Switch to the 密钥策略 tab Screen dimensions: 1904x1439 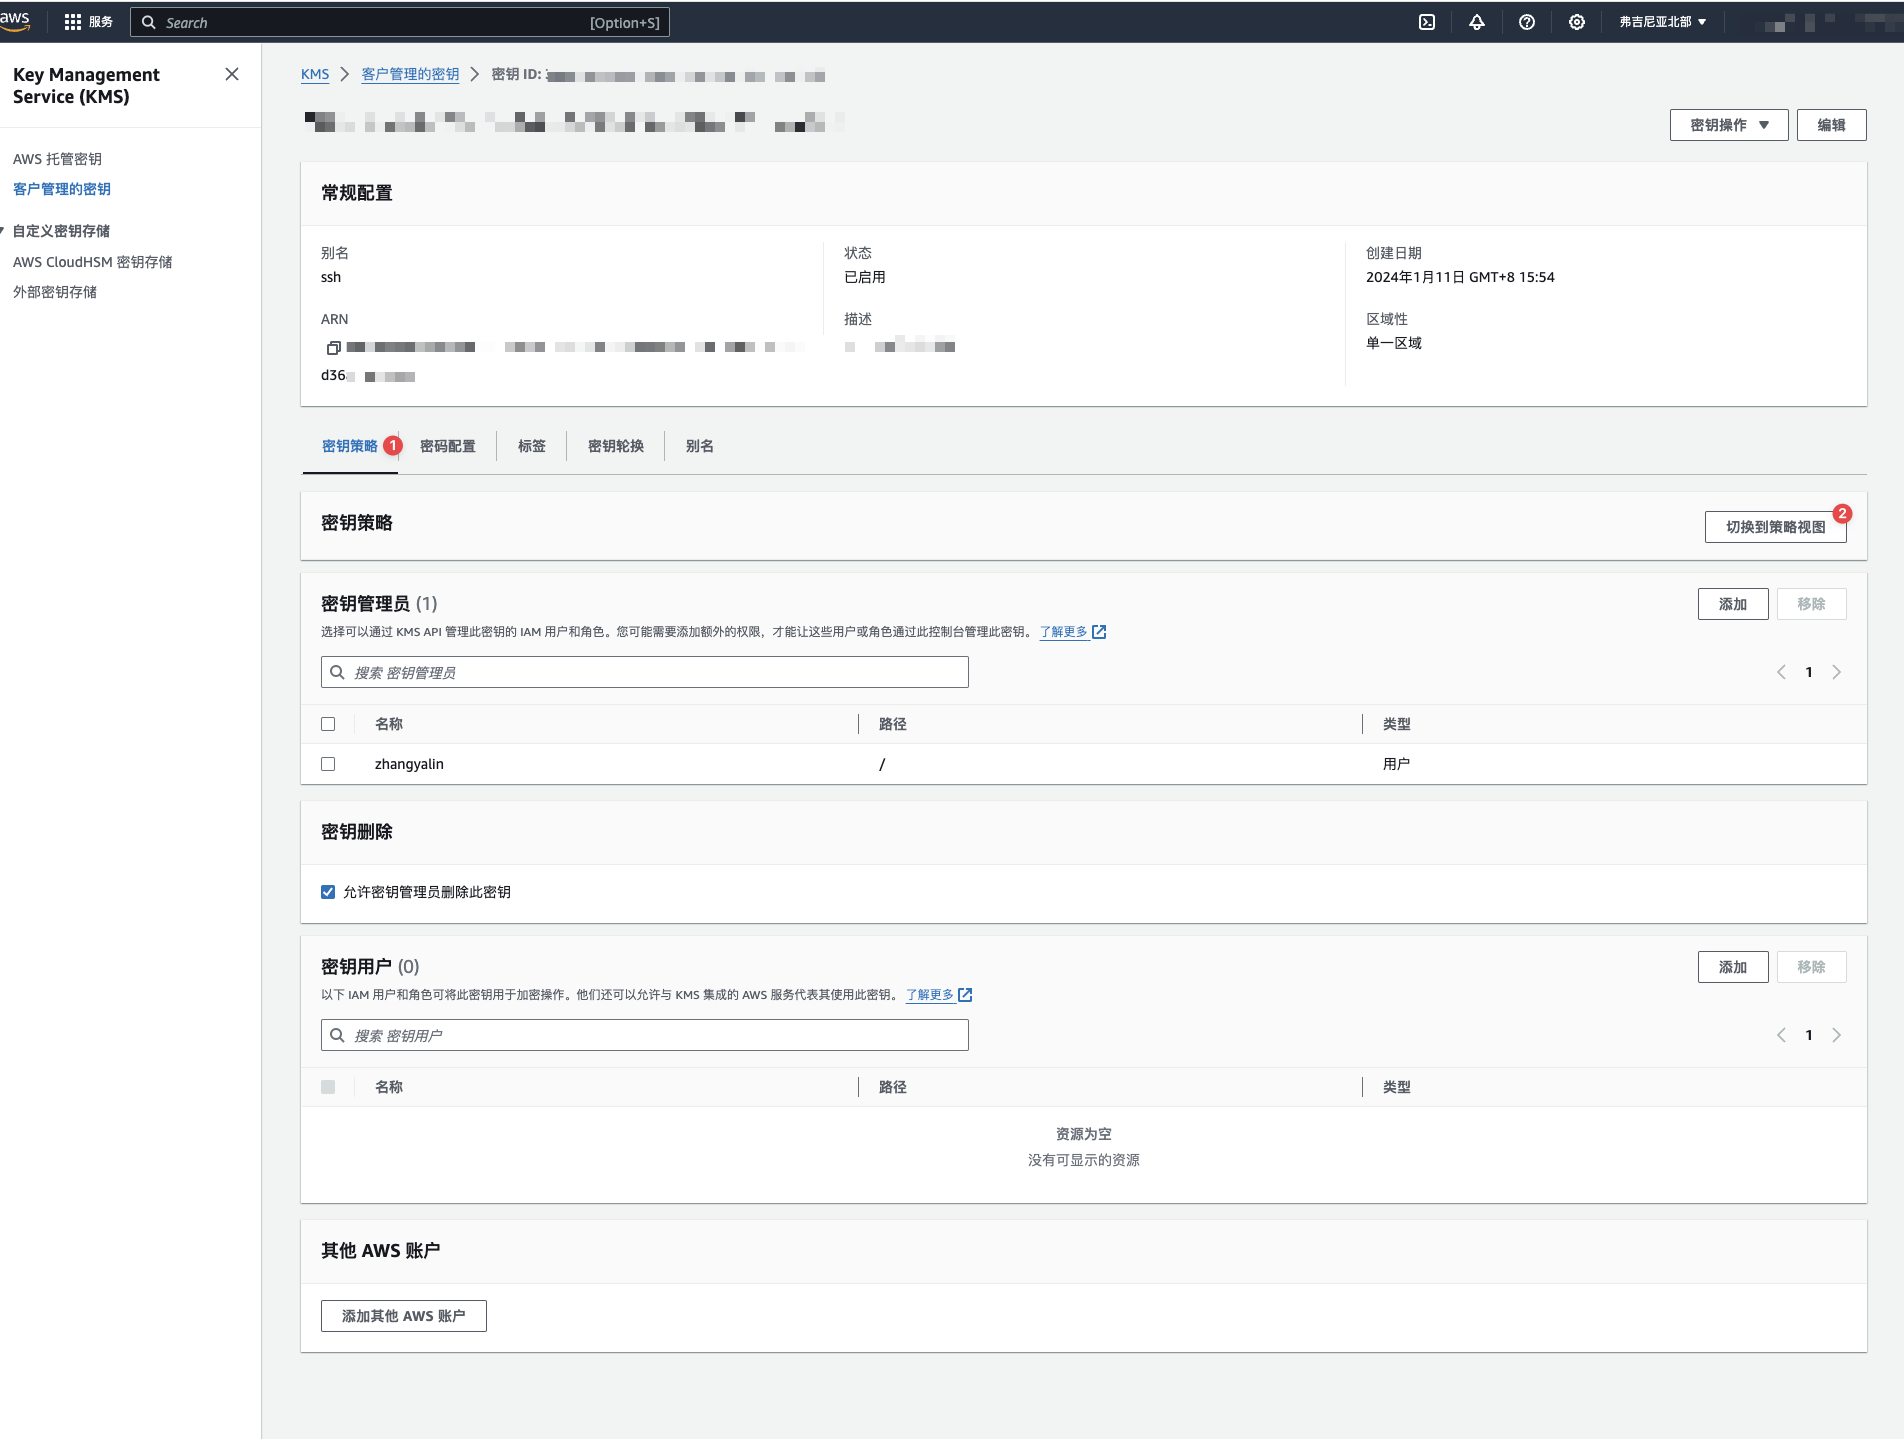[x=350, y=446]
